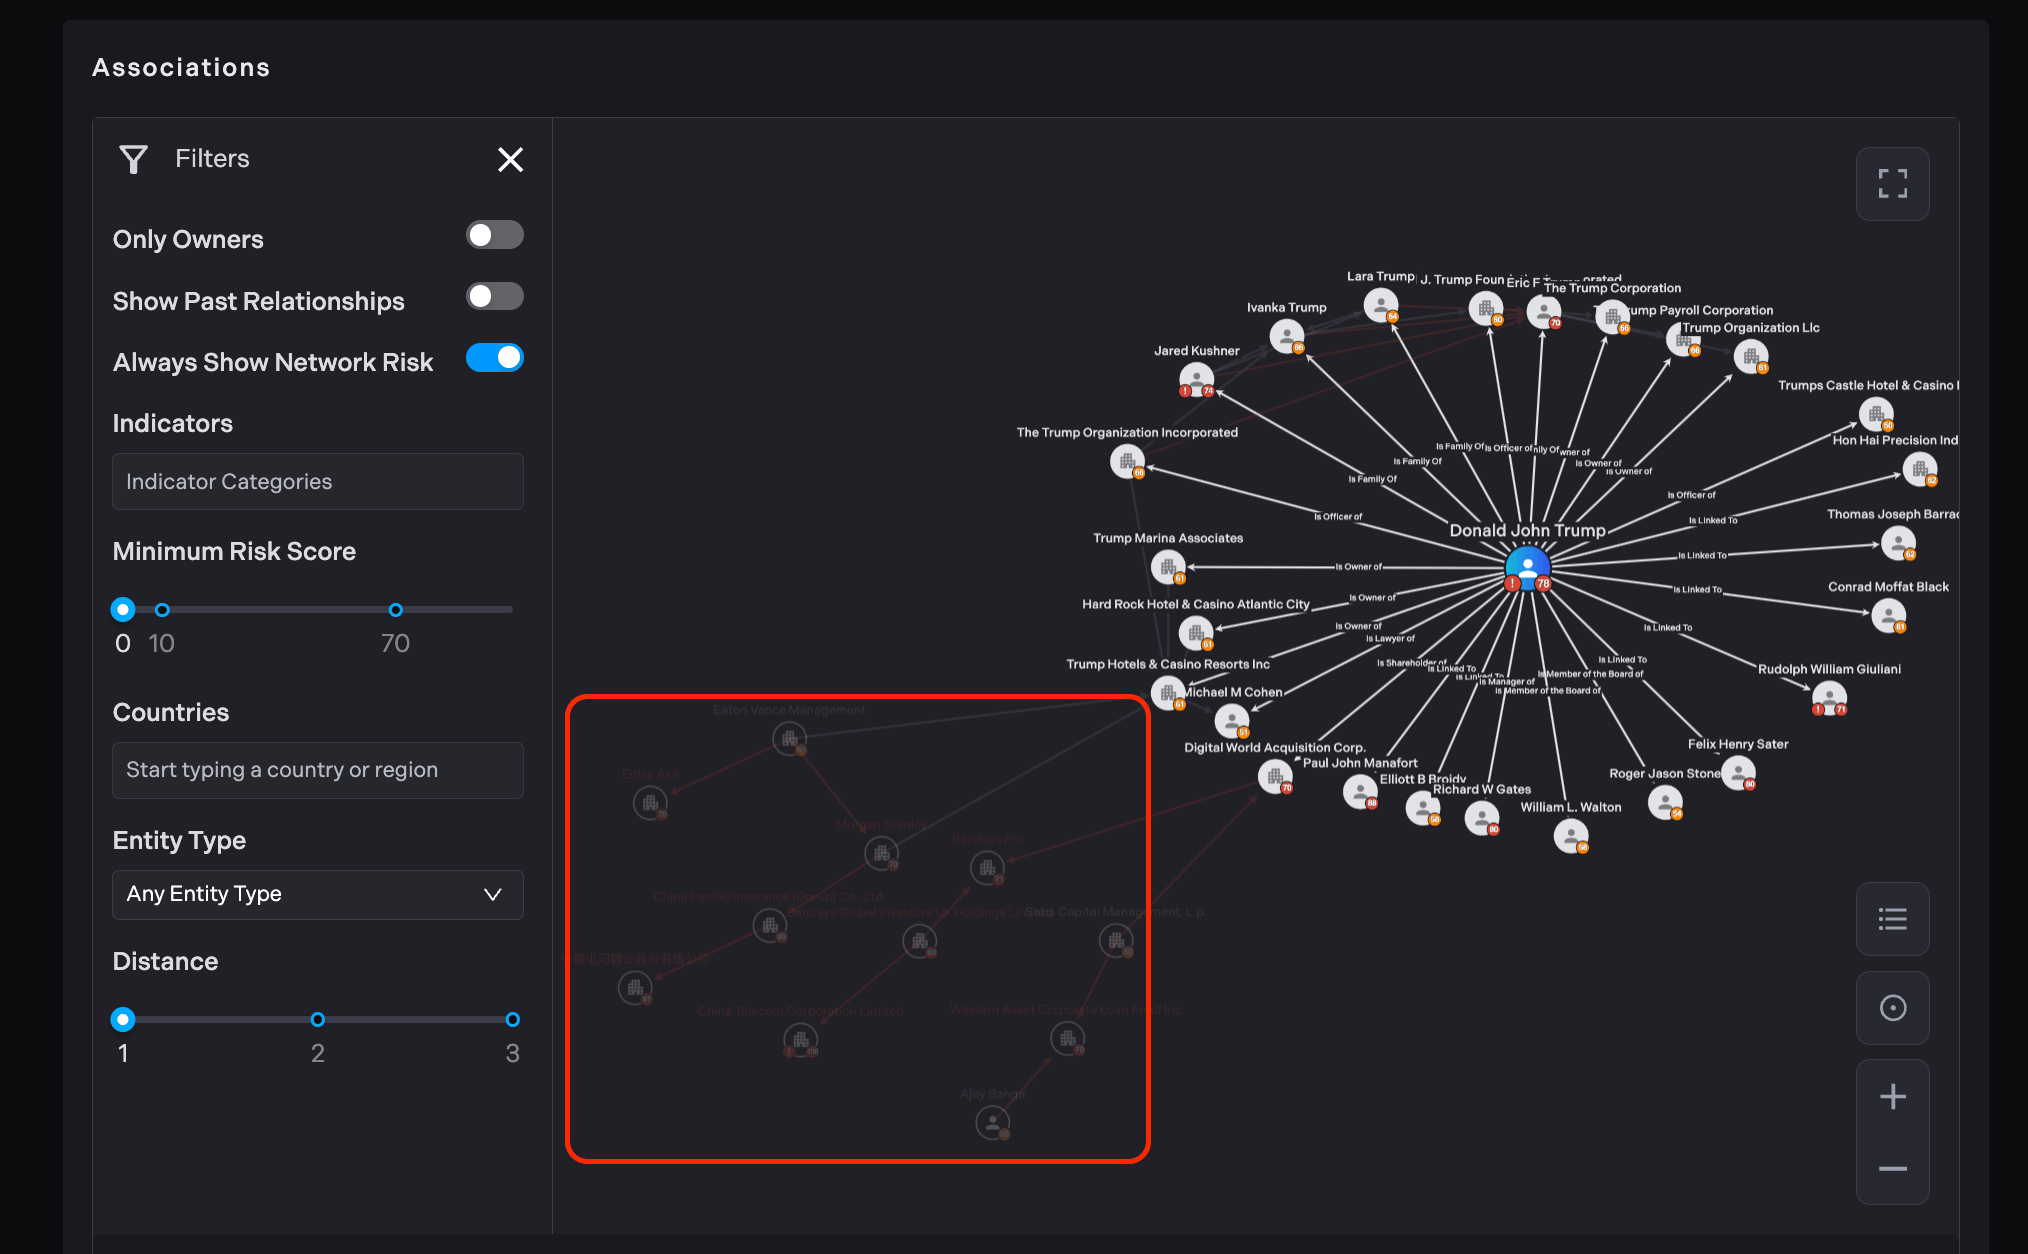Select the Rudolph William Giuliani node
The image size is (2028, 1254).
click(1829, 697)
